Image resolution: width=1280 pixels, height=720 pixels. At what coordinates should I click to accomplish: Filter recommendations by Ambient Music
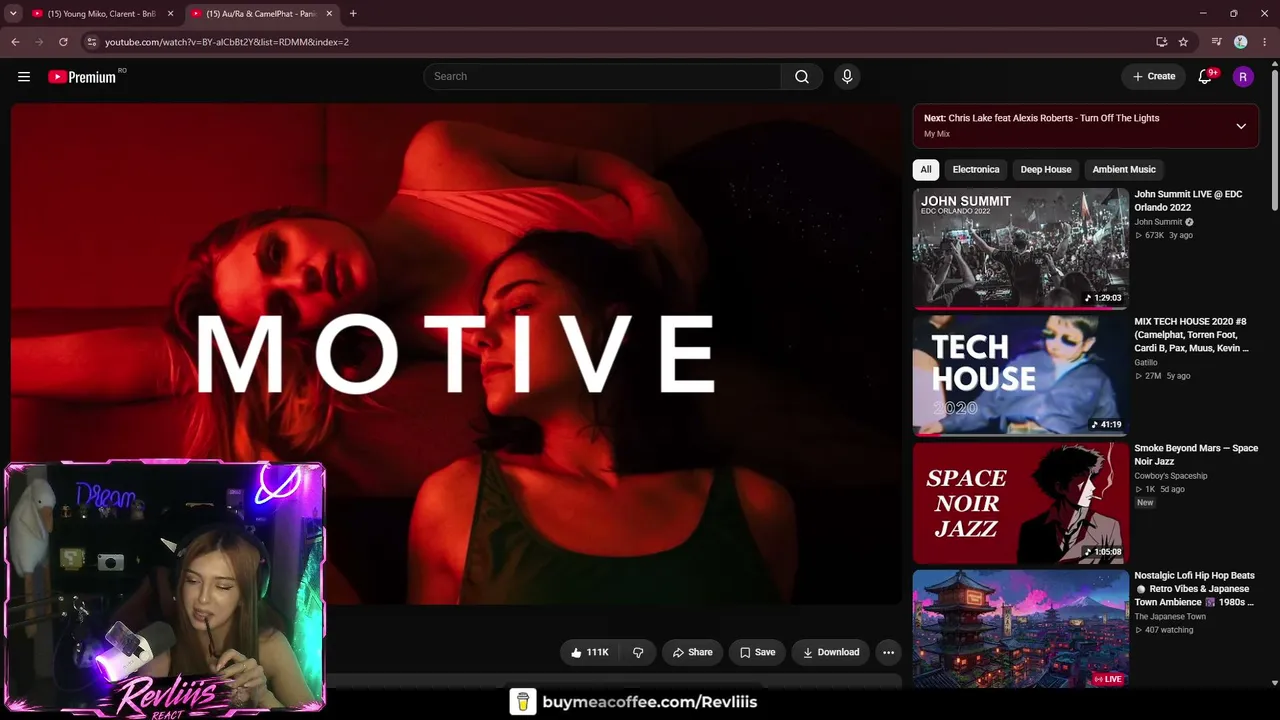coord(1124,169)
